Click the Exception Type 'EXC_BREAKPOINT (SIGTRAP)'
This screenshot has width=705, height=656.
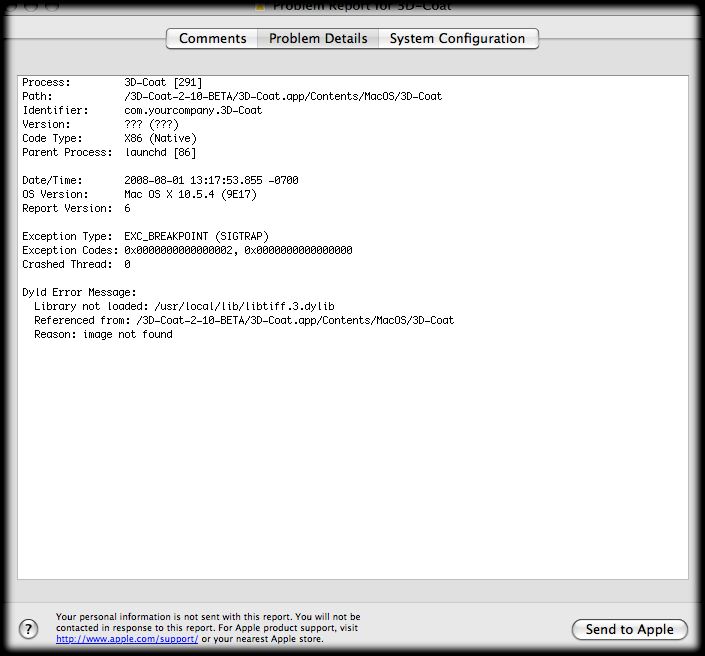click(x=196, y=236)
